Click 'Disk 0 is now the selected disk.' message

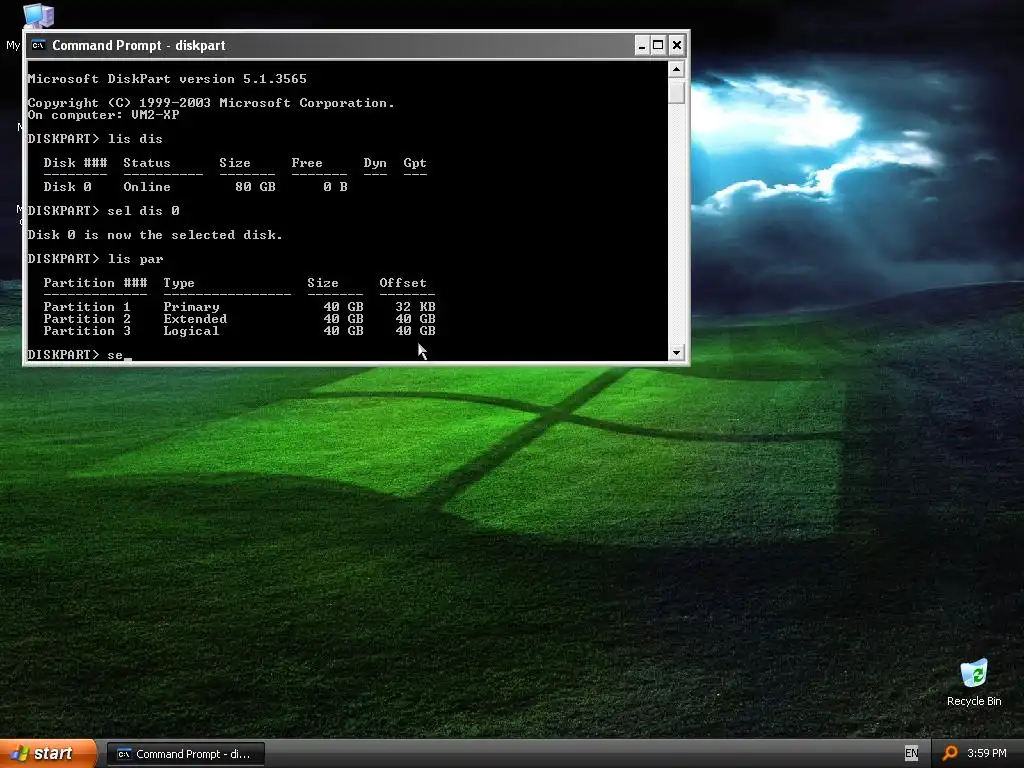155,235
